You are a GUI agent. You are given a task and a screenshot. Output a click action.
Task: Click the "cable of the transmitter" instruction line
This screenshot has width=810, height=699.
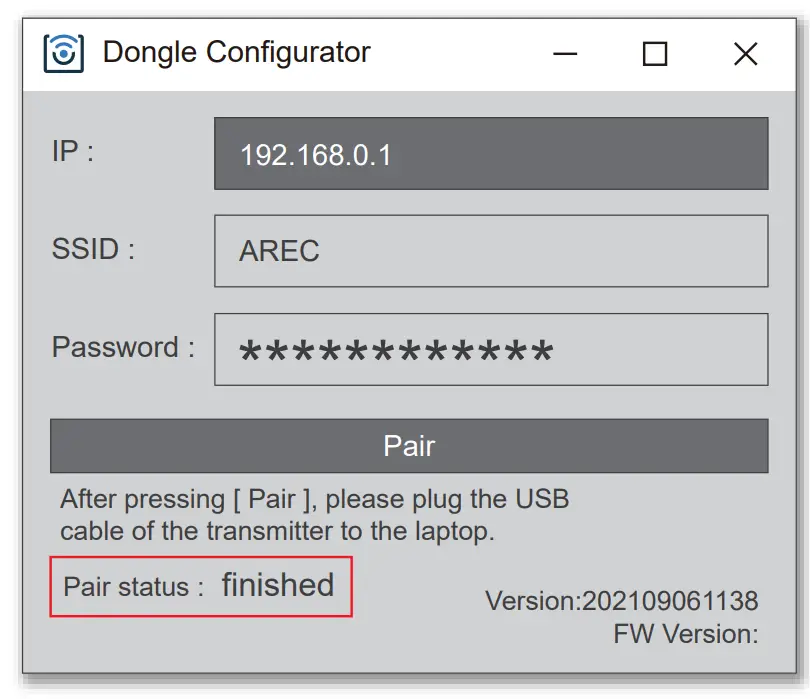(277, 531)
